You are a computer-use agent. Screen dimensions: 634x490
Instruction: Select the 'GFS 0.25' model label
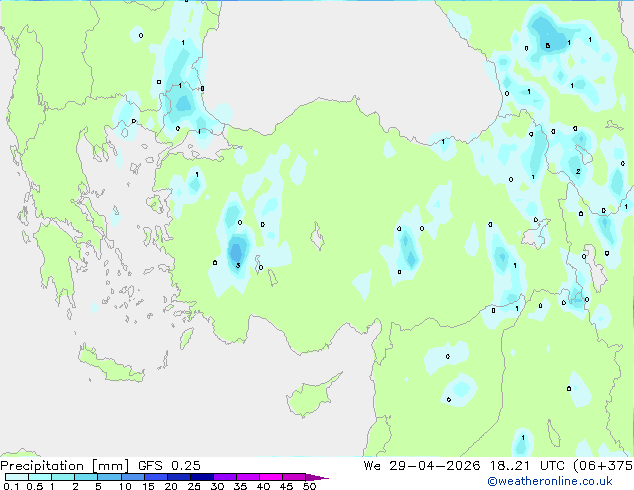(x=169, y=466)
